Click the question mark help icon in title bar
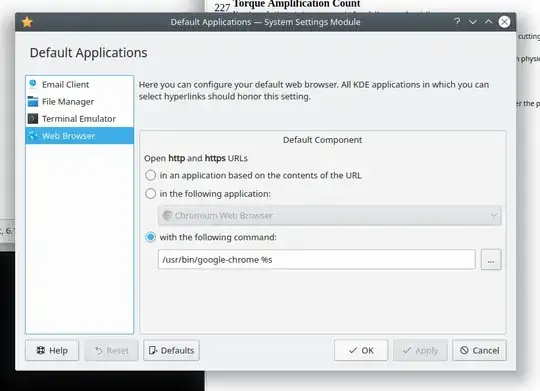Screen dimensions: 540x391 click(457, 22)
